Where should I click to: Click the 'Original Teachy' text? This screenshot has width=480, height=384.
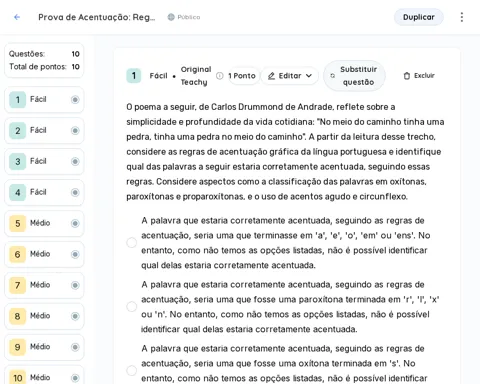[x=196, y=76]
